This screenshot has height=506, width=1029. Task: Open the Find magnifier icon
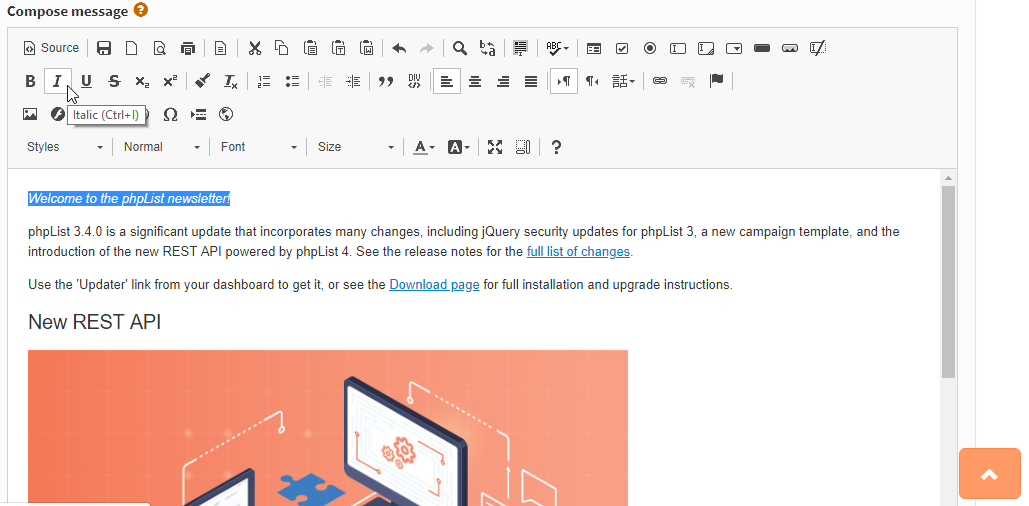[x=460, y=48]
